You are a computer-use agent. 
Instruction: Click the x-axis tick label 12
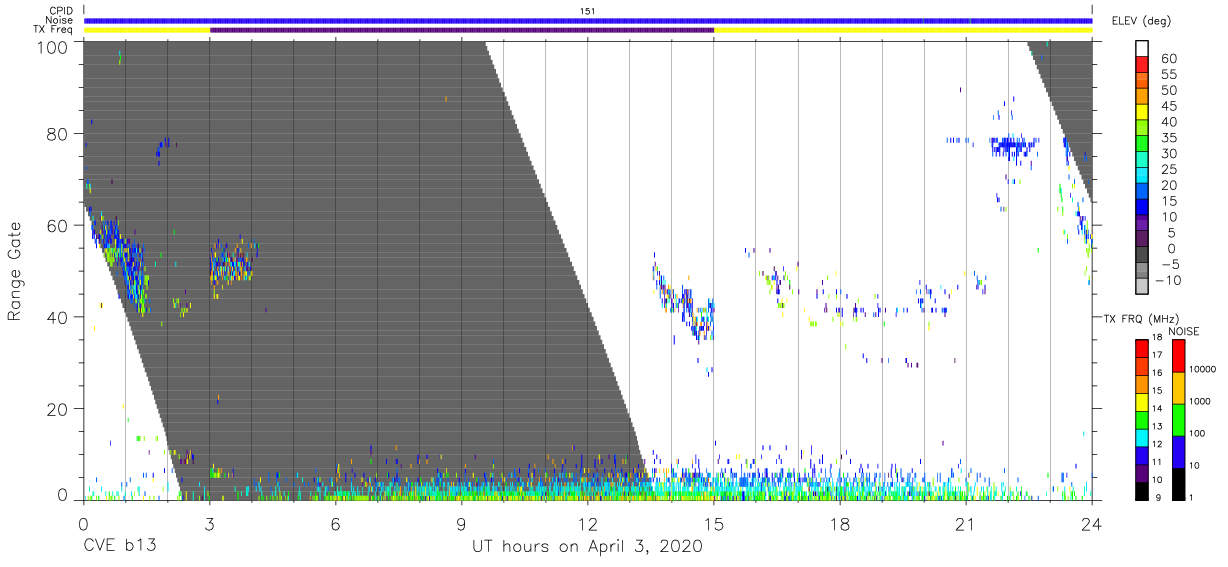(x=588, y=524)
